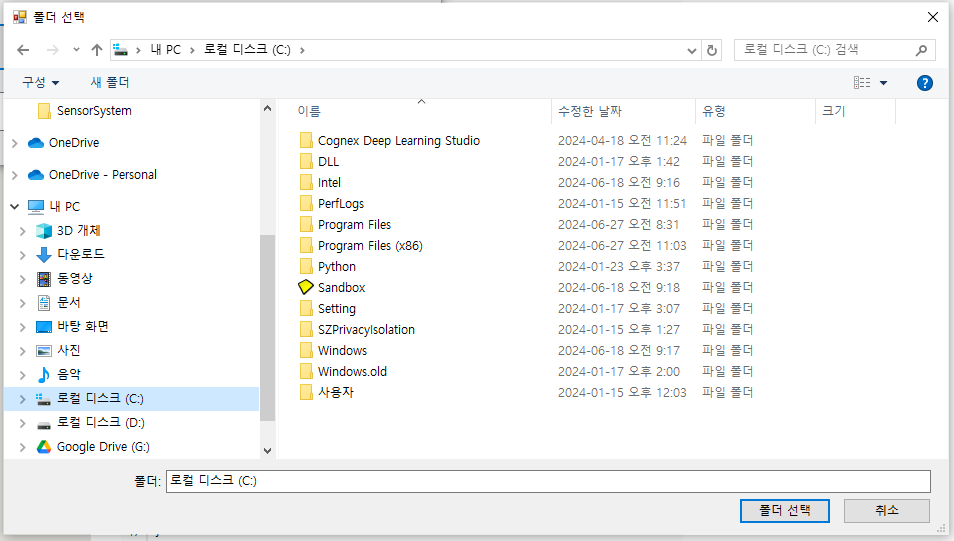Viewport: 954px width, 541px height.
Task: Refresh the current folder listing
Action: [x=712, y=51]
